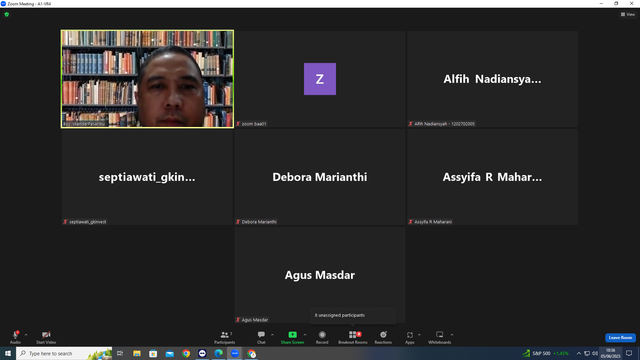Open Microsoft Edge from the taskbar

click(219, 353)
